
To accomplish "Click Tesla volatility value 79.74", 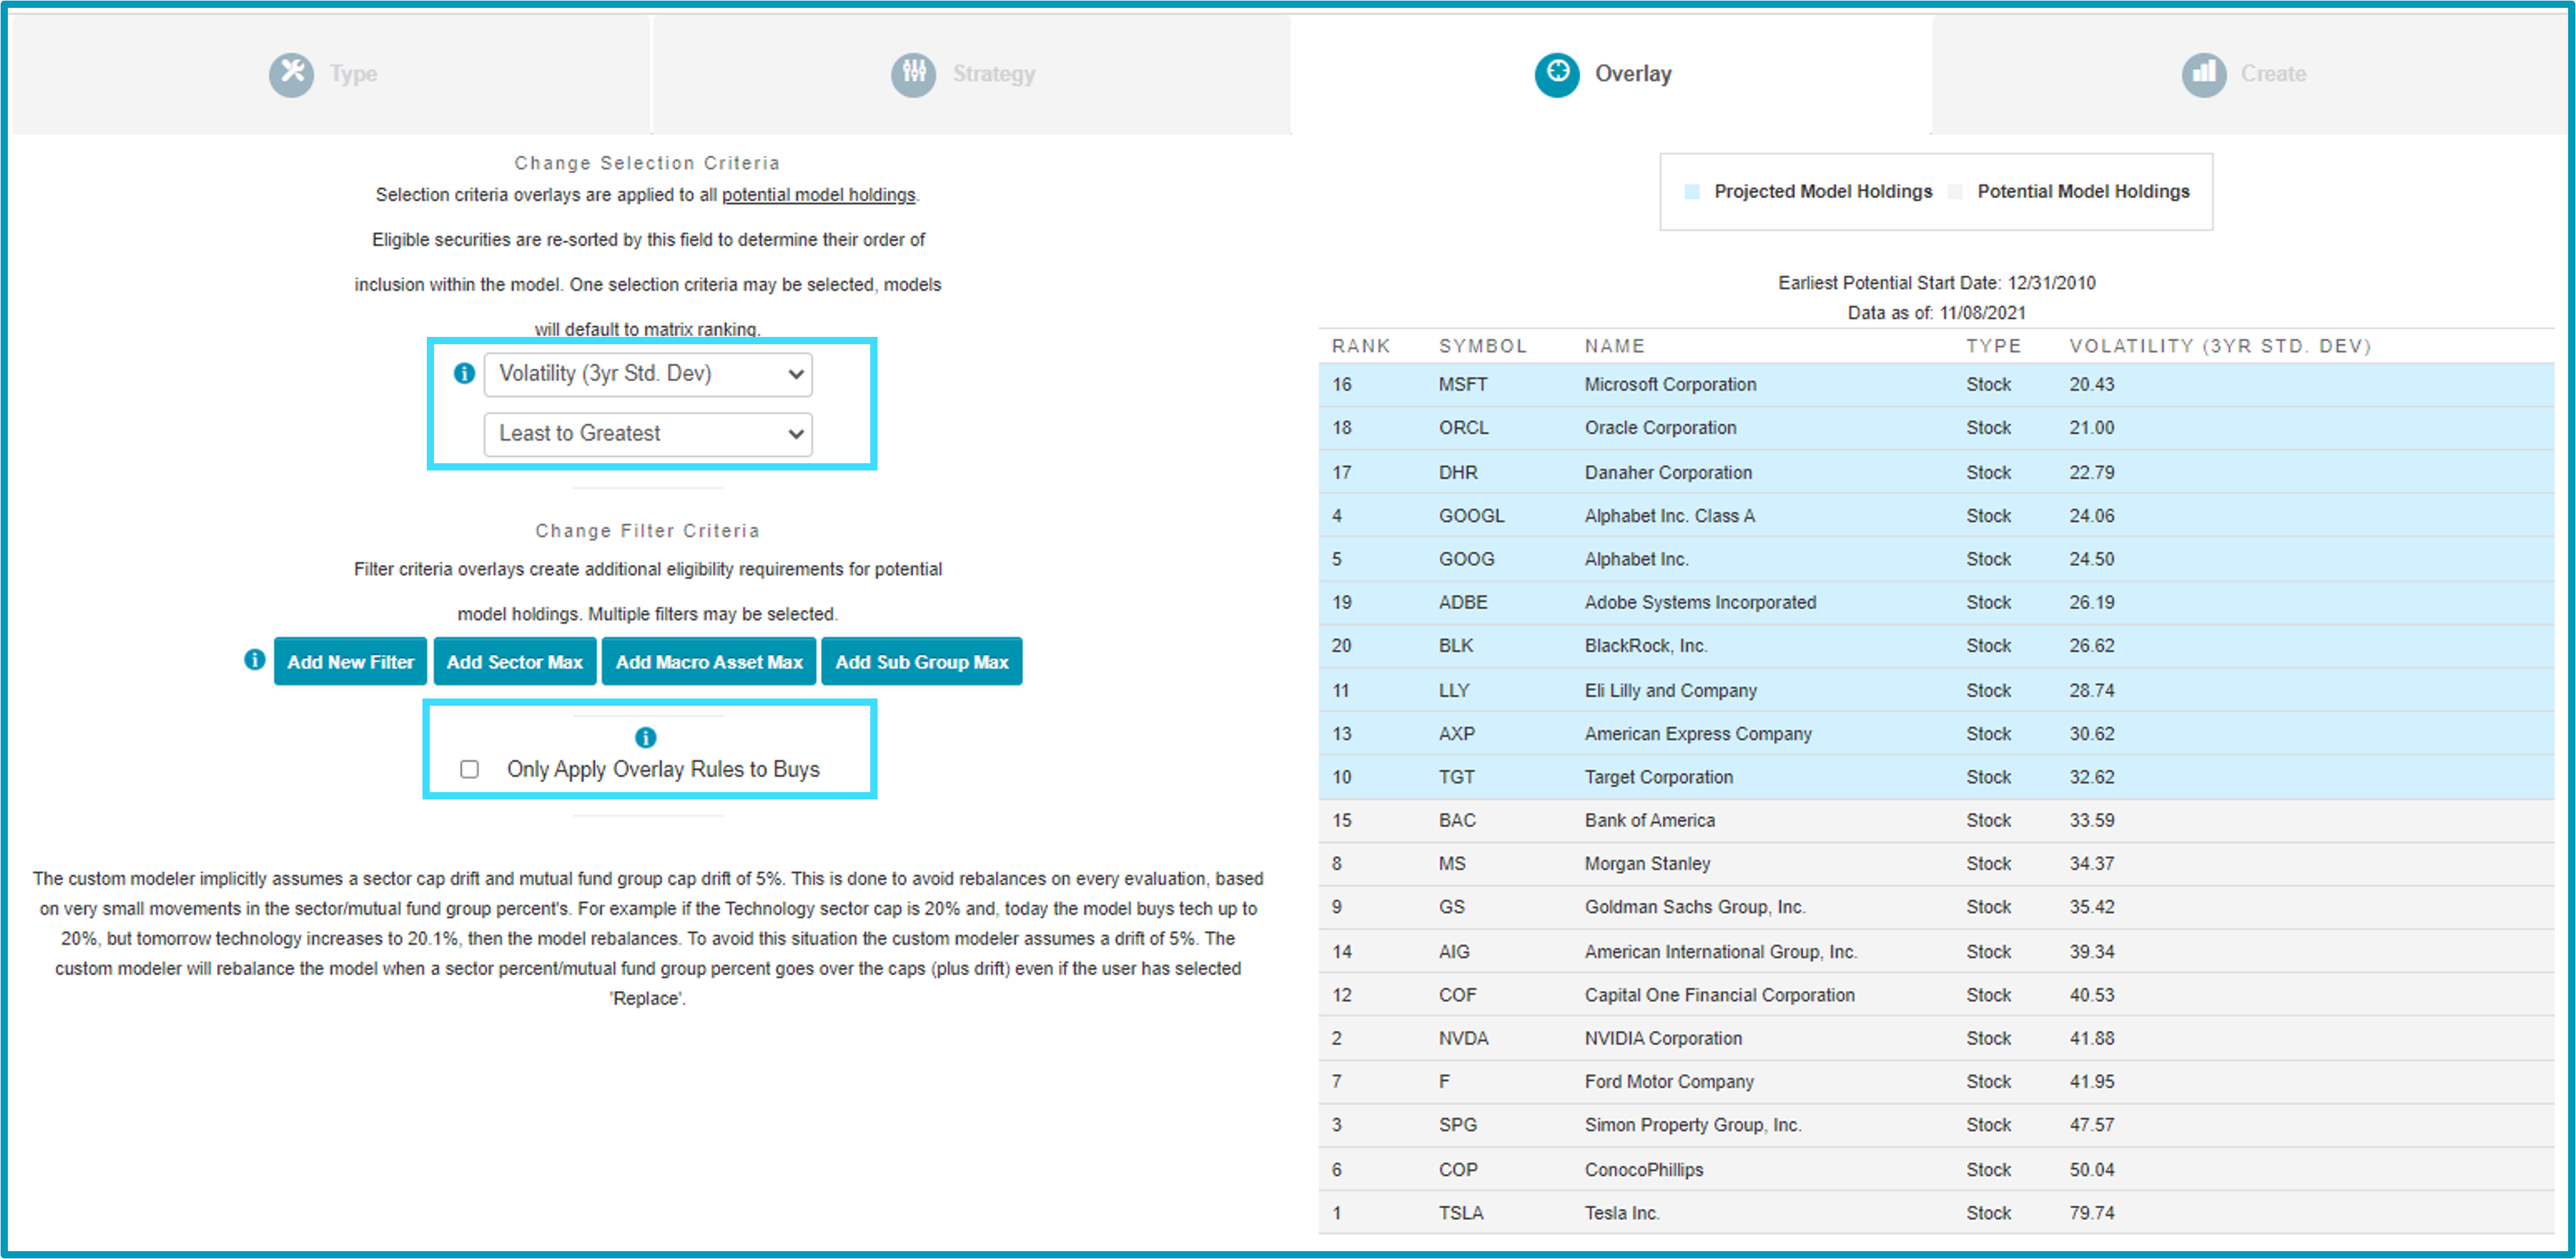I will pyautogui.click(x=2092, y=1213).
